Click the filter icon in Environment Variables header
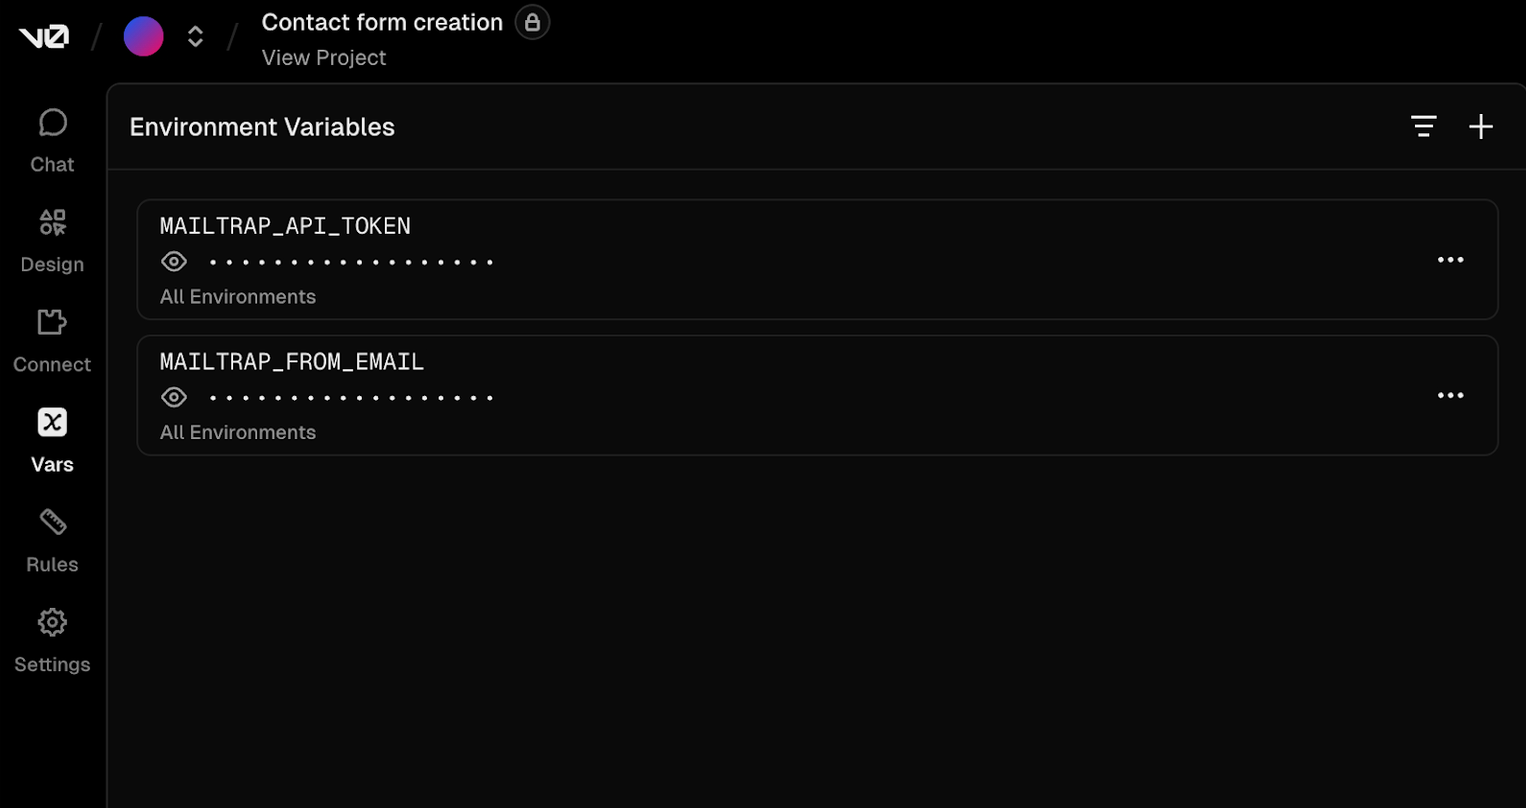 pos(1423,126)
